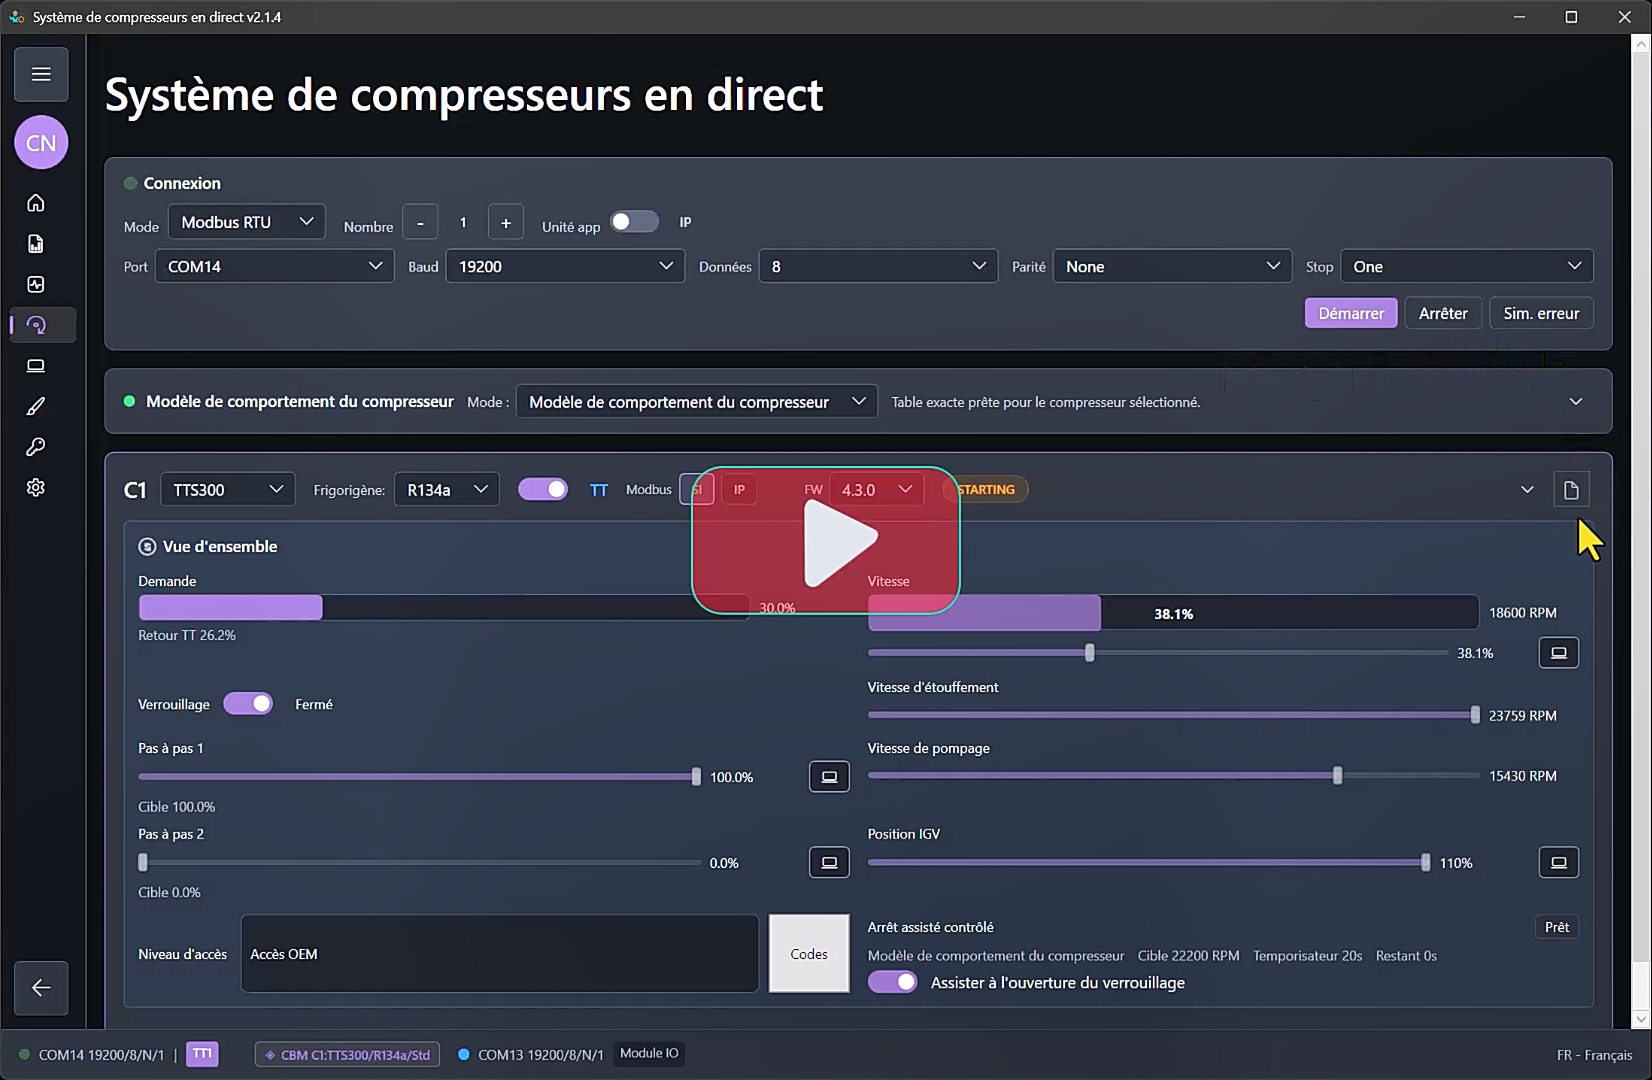Click the Vitesse 38.1% slider handle
This screenshot has width=1652, height=1080.
(x=1090, y=653)
